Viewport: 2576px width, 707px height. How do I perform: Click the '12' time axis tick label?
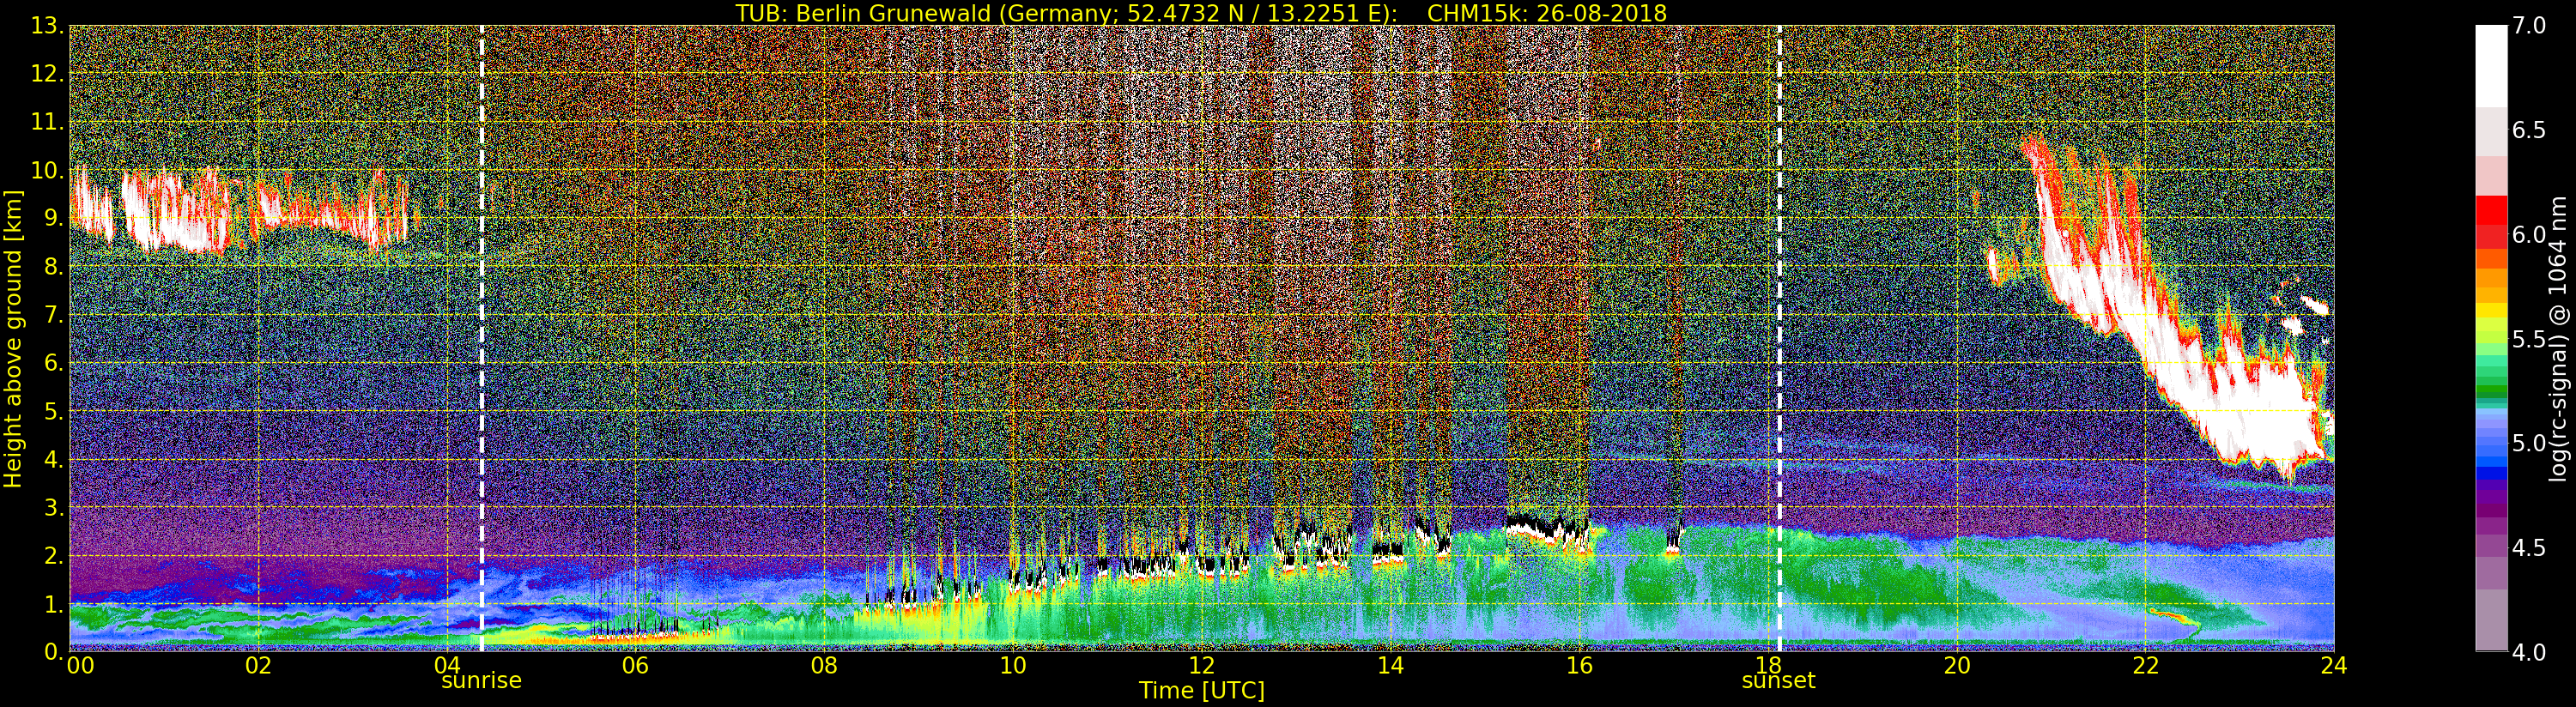click(1202, 666)
